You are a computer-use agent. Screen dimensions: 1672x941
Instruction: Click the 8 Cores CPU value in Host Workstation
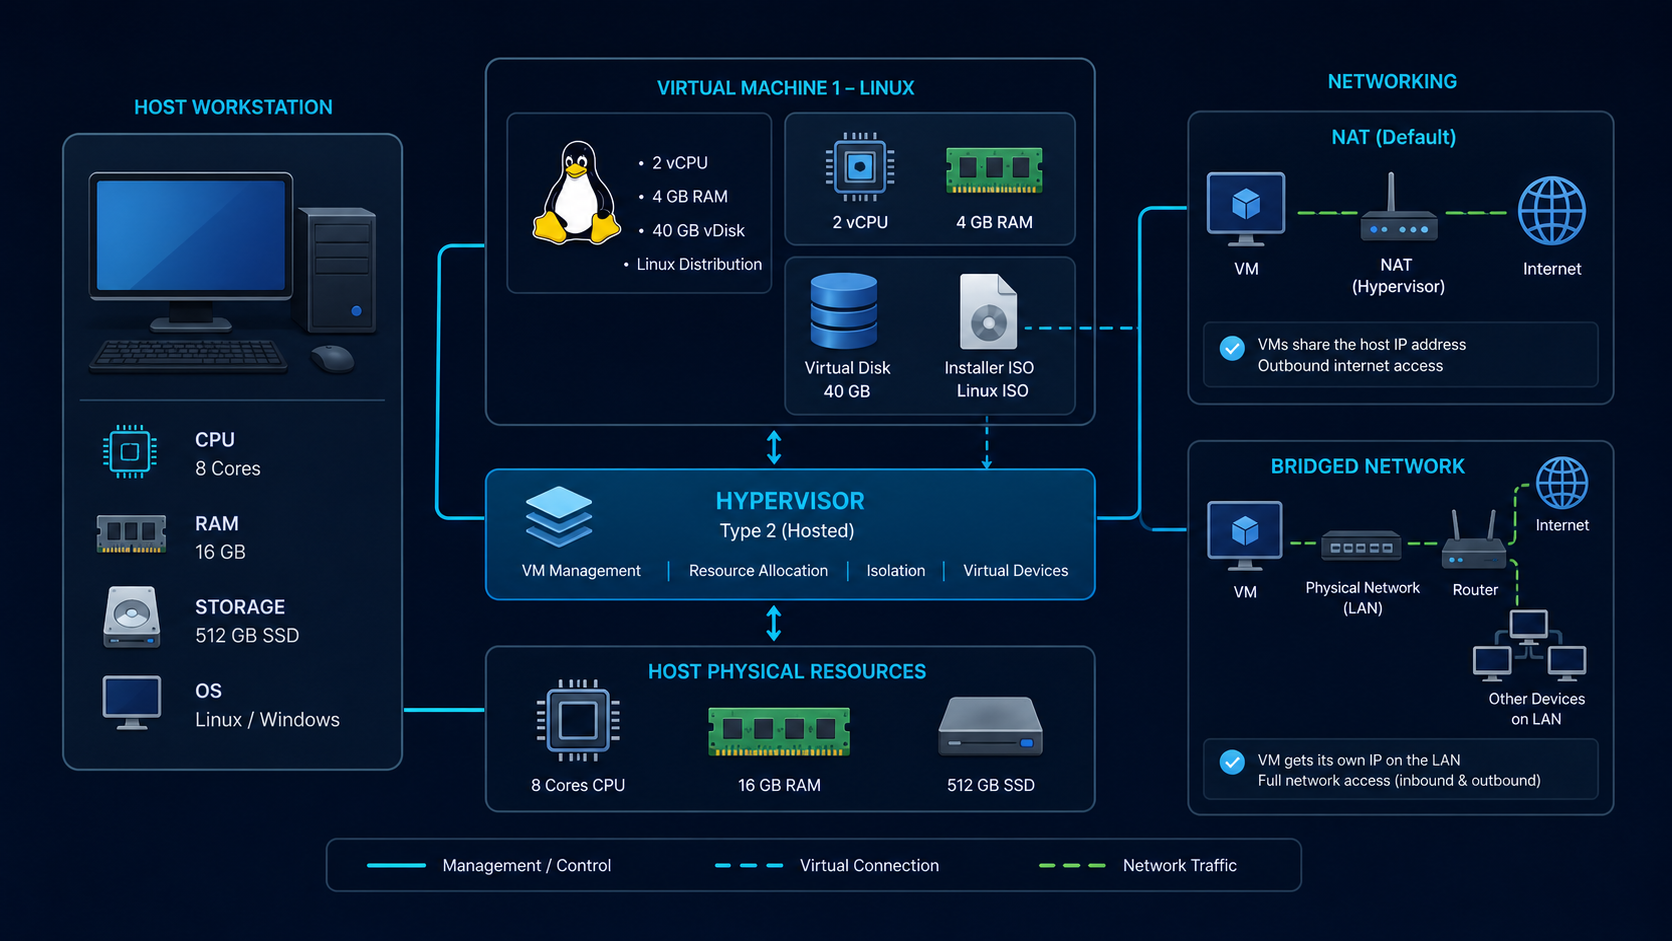(228, 469)
